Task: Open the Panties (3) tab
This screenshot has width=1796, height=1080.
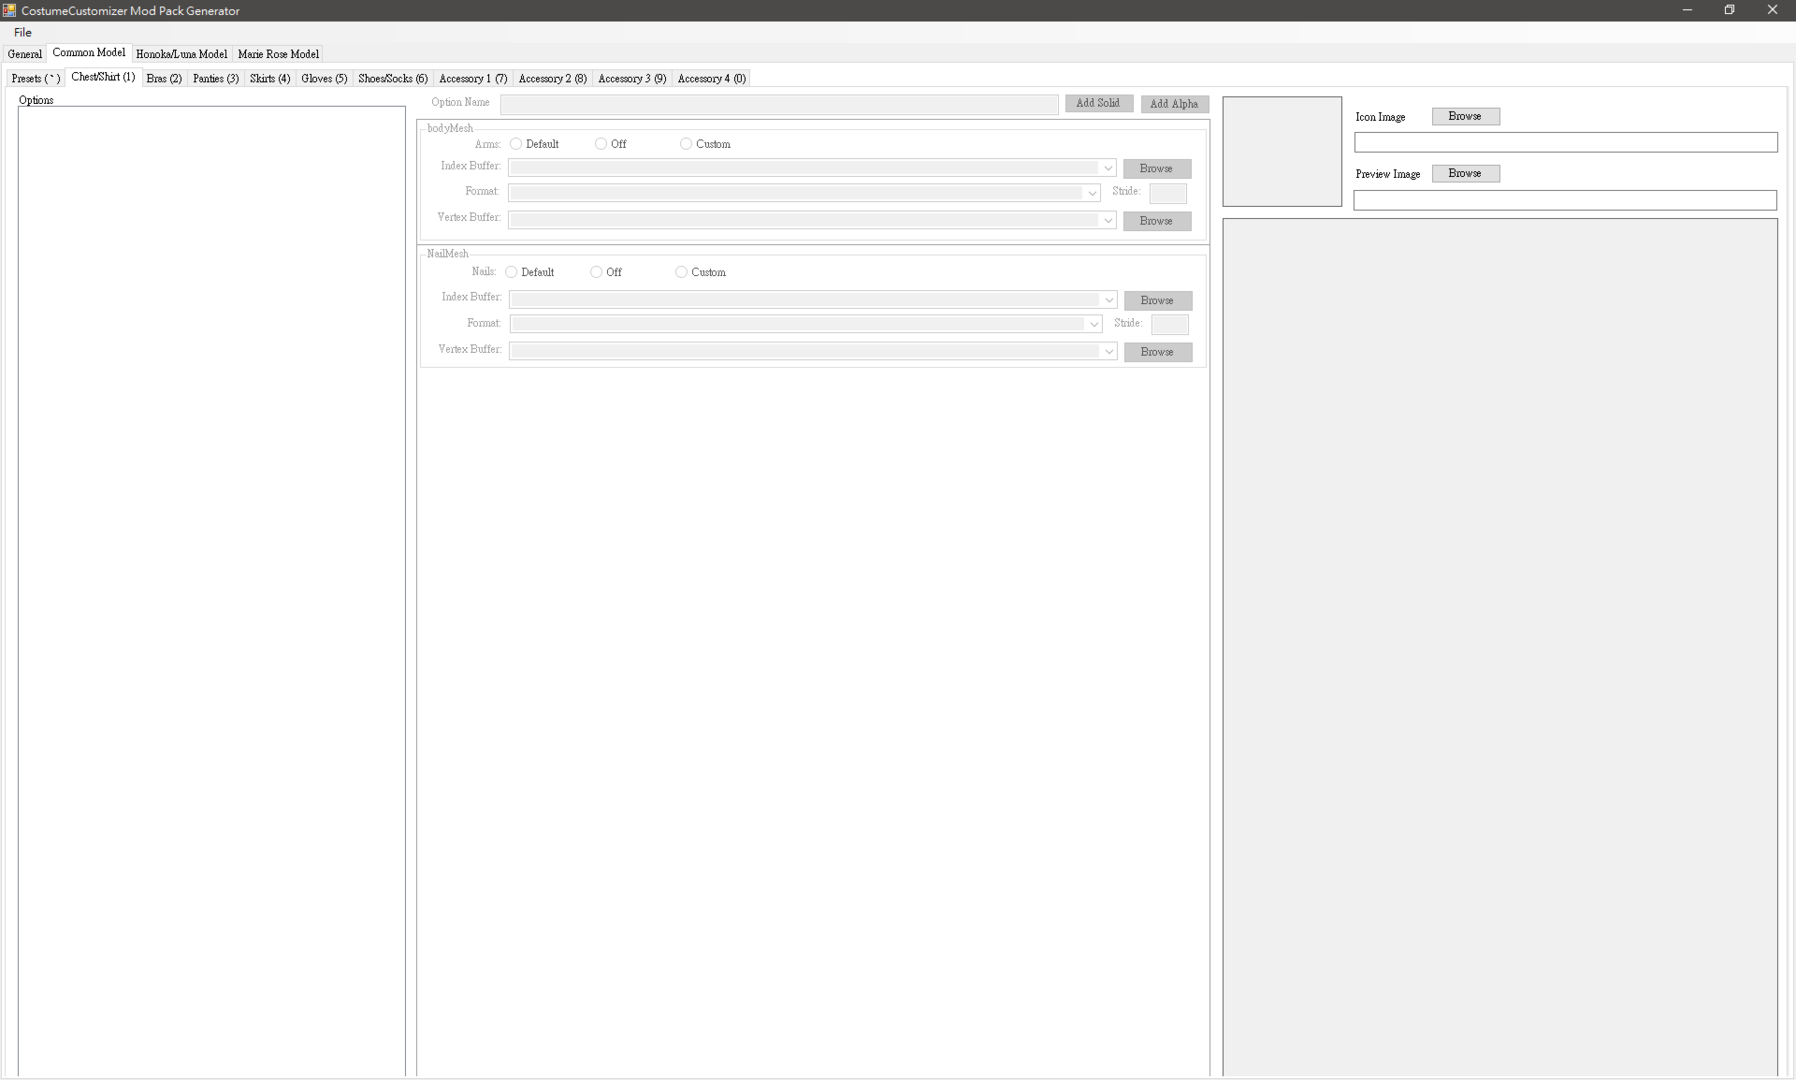Action: pos(216,78)
